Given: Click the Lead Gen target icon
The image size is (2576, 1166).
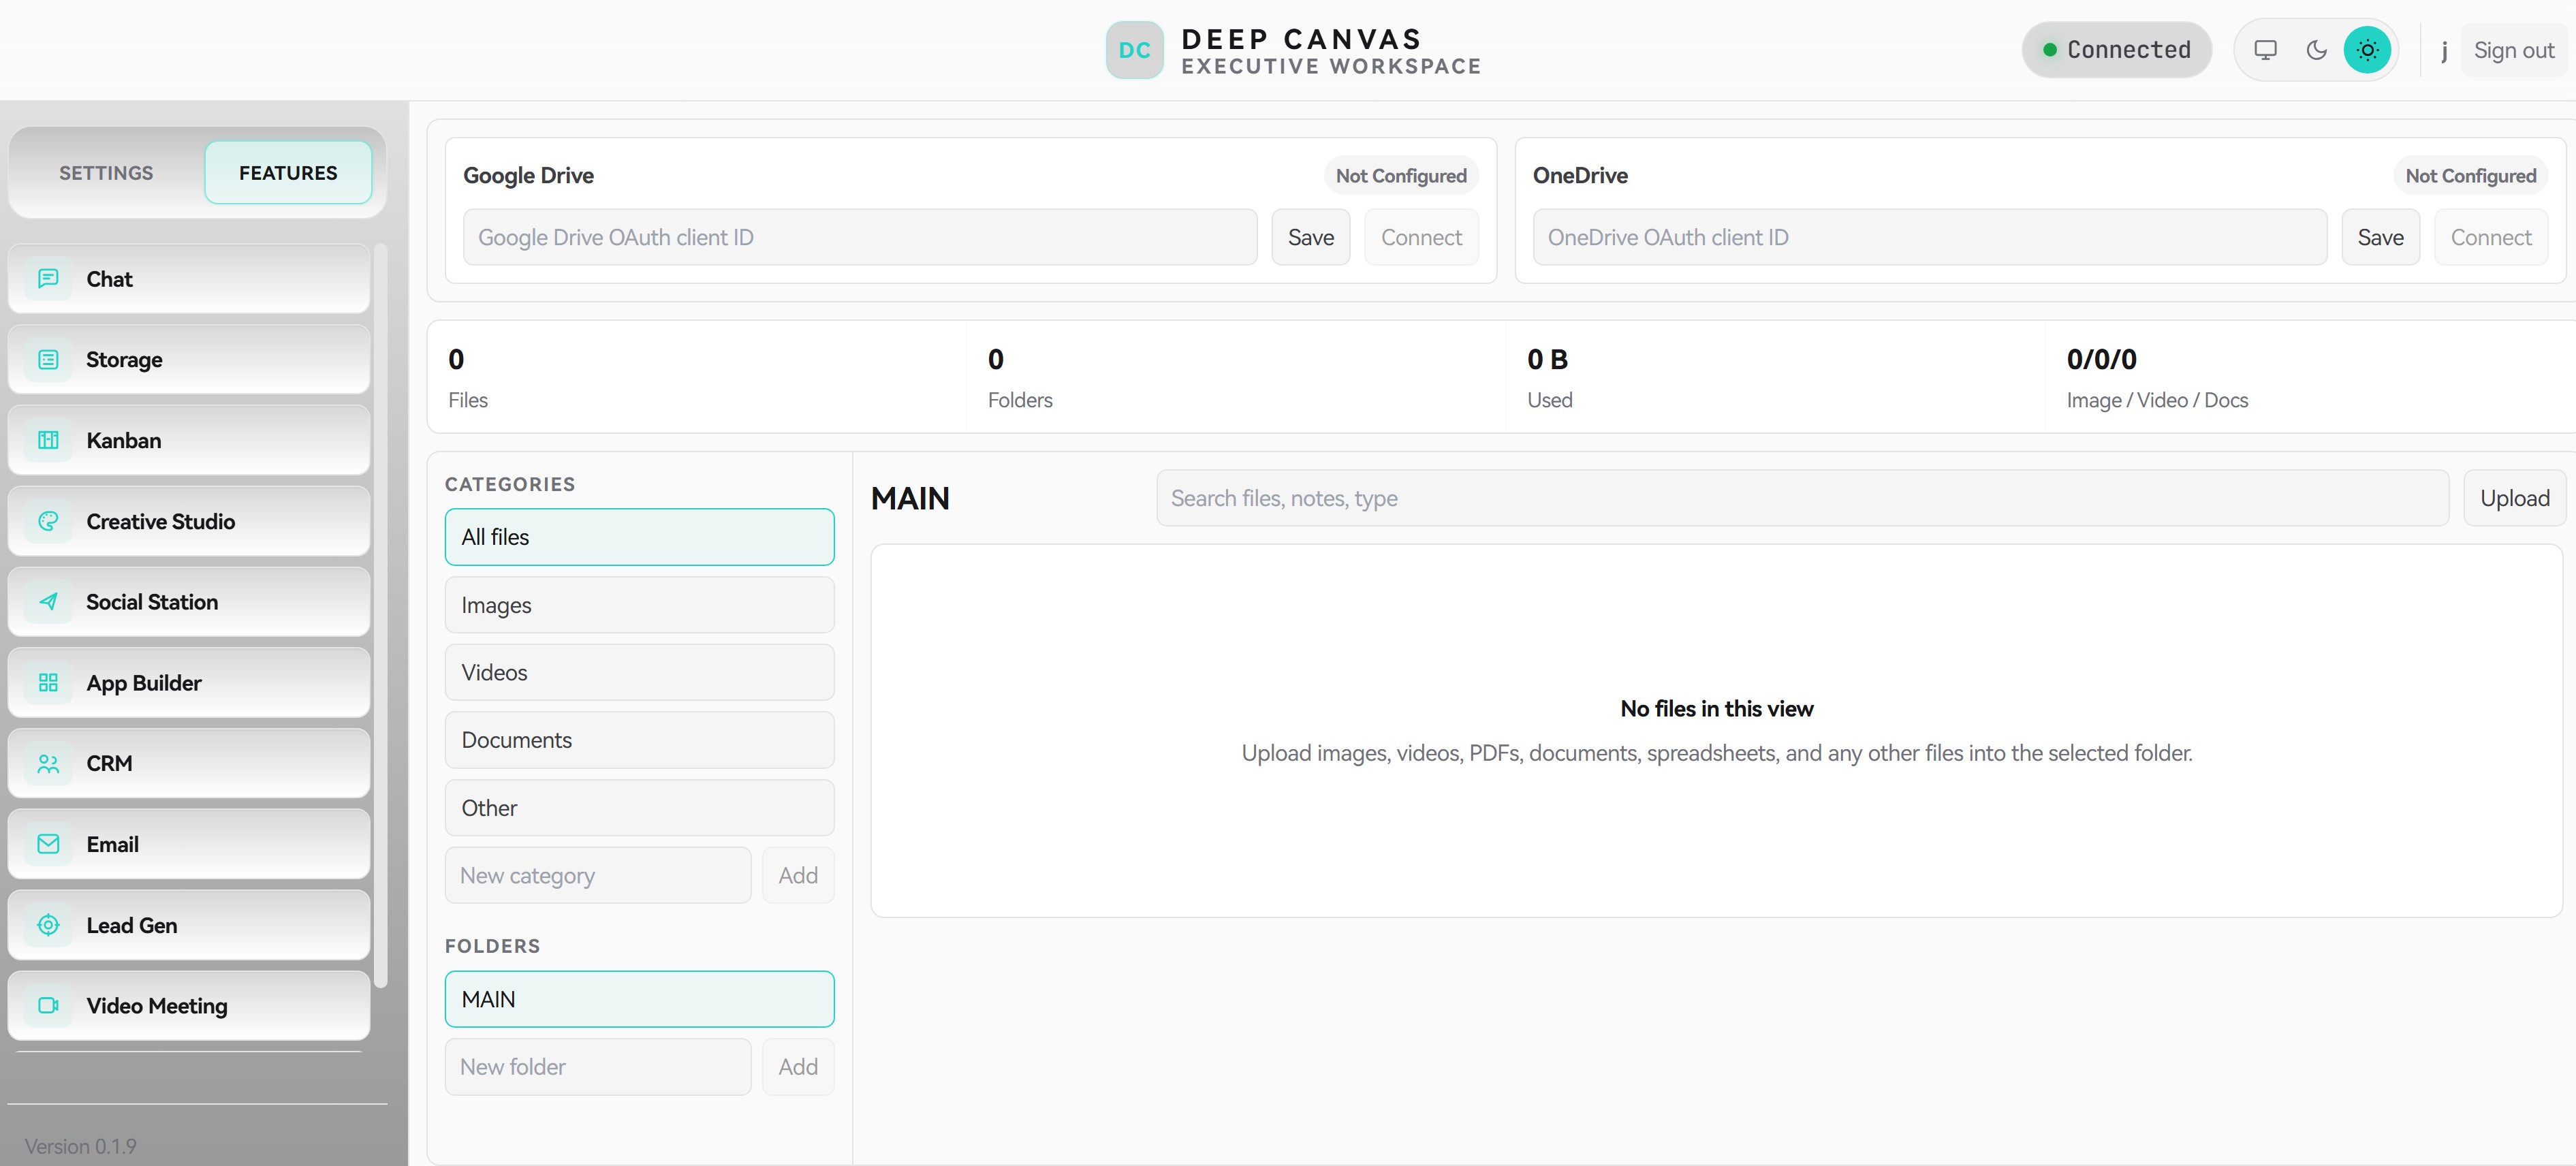Looking at the screenshot, I should (x=48, y=925).
